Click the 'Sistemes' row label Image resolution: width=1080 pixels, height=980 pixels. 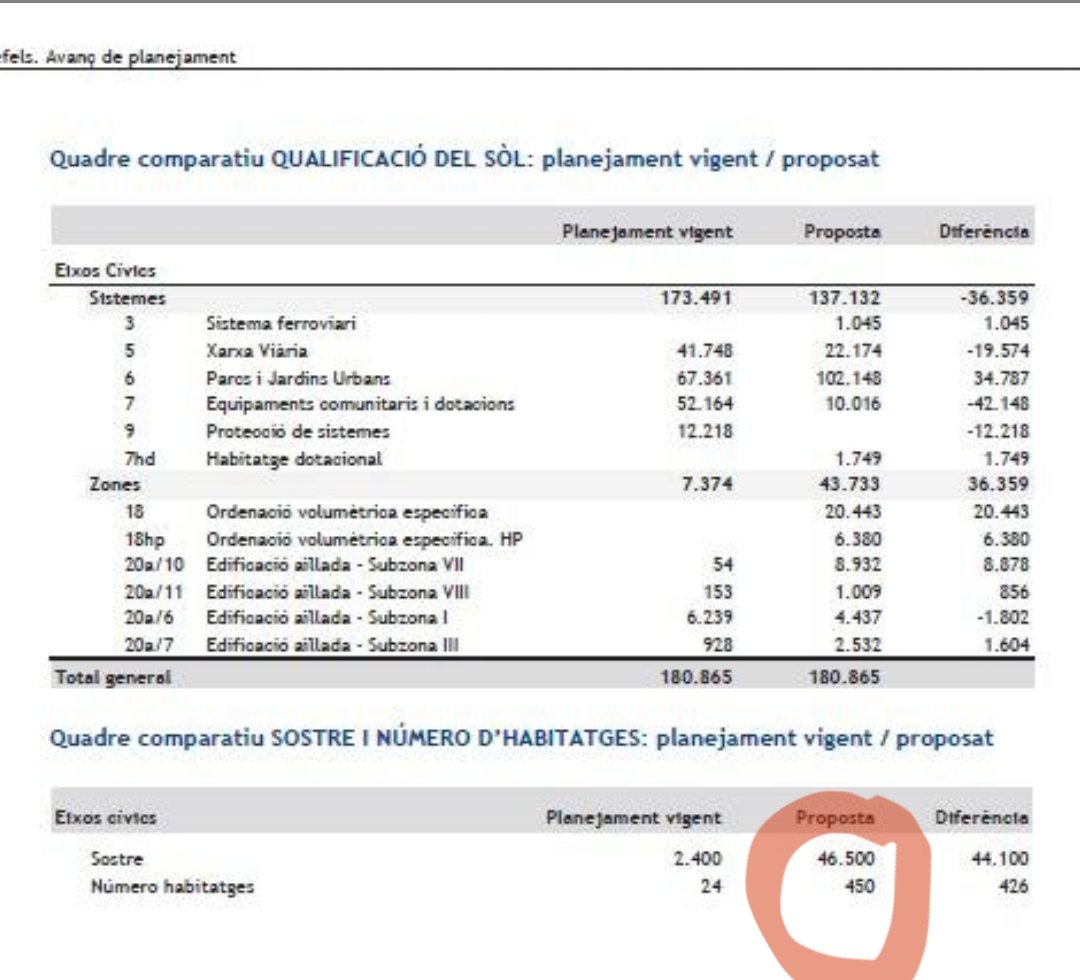point(127,298)
